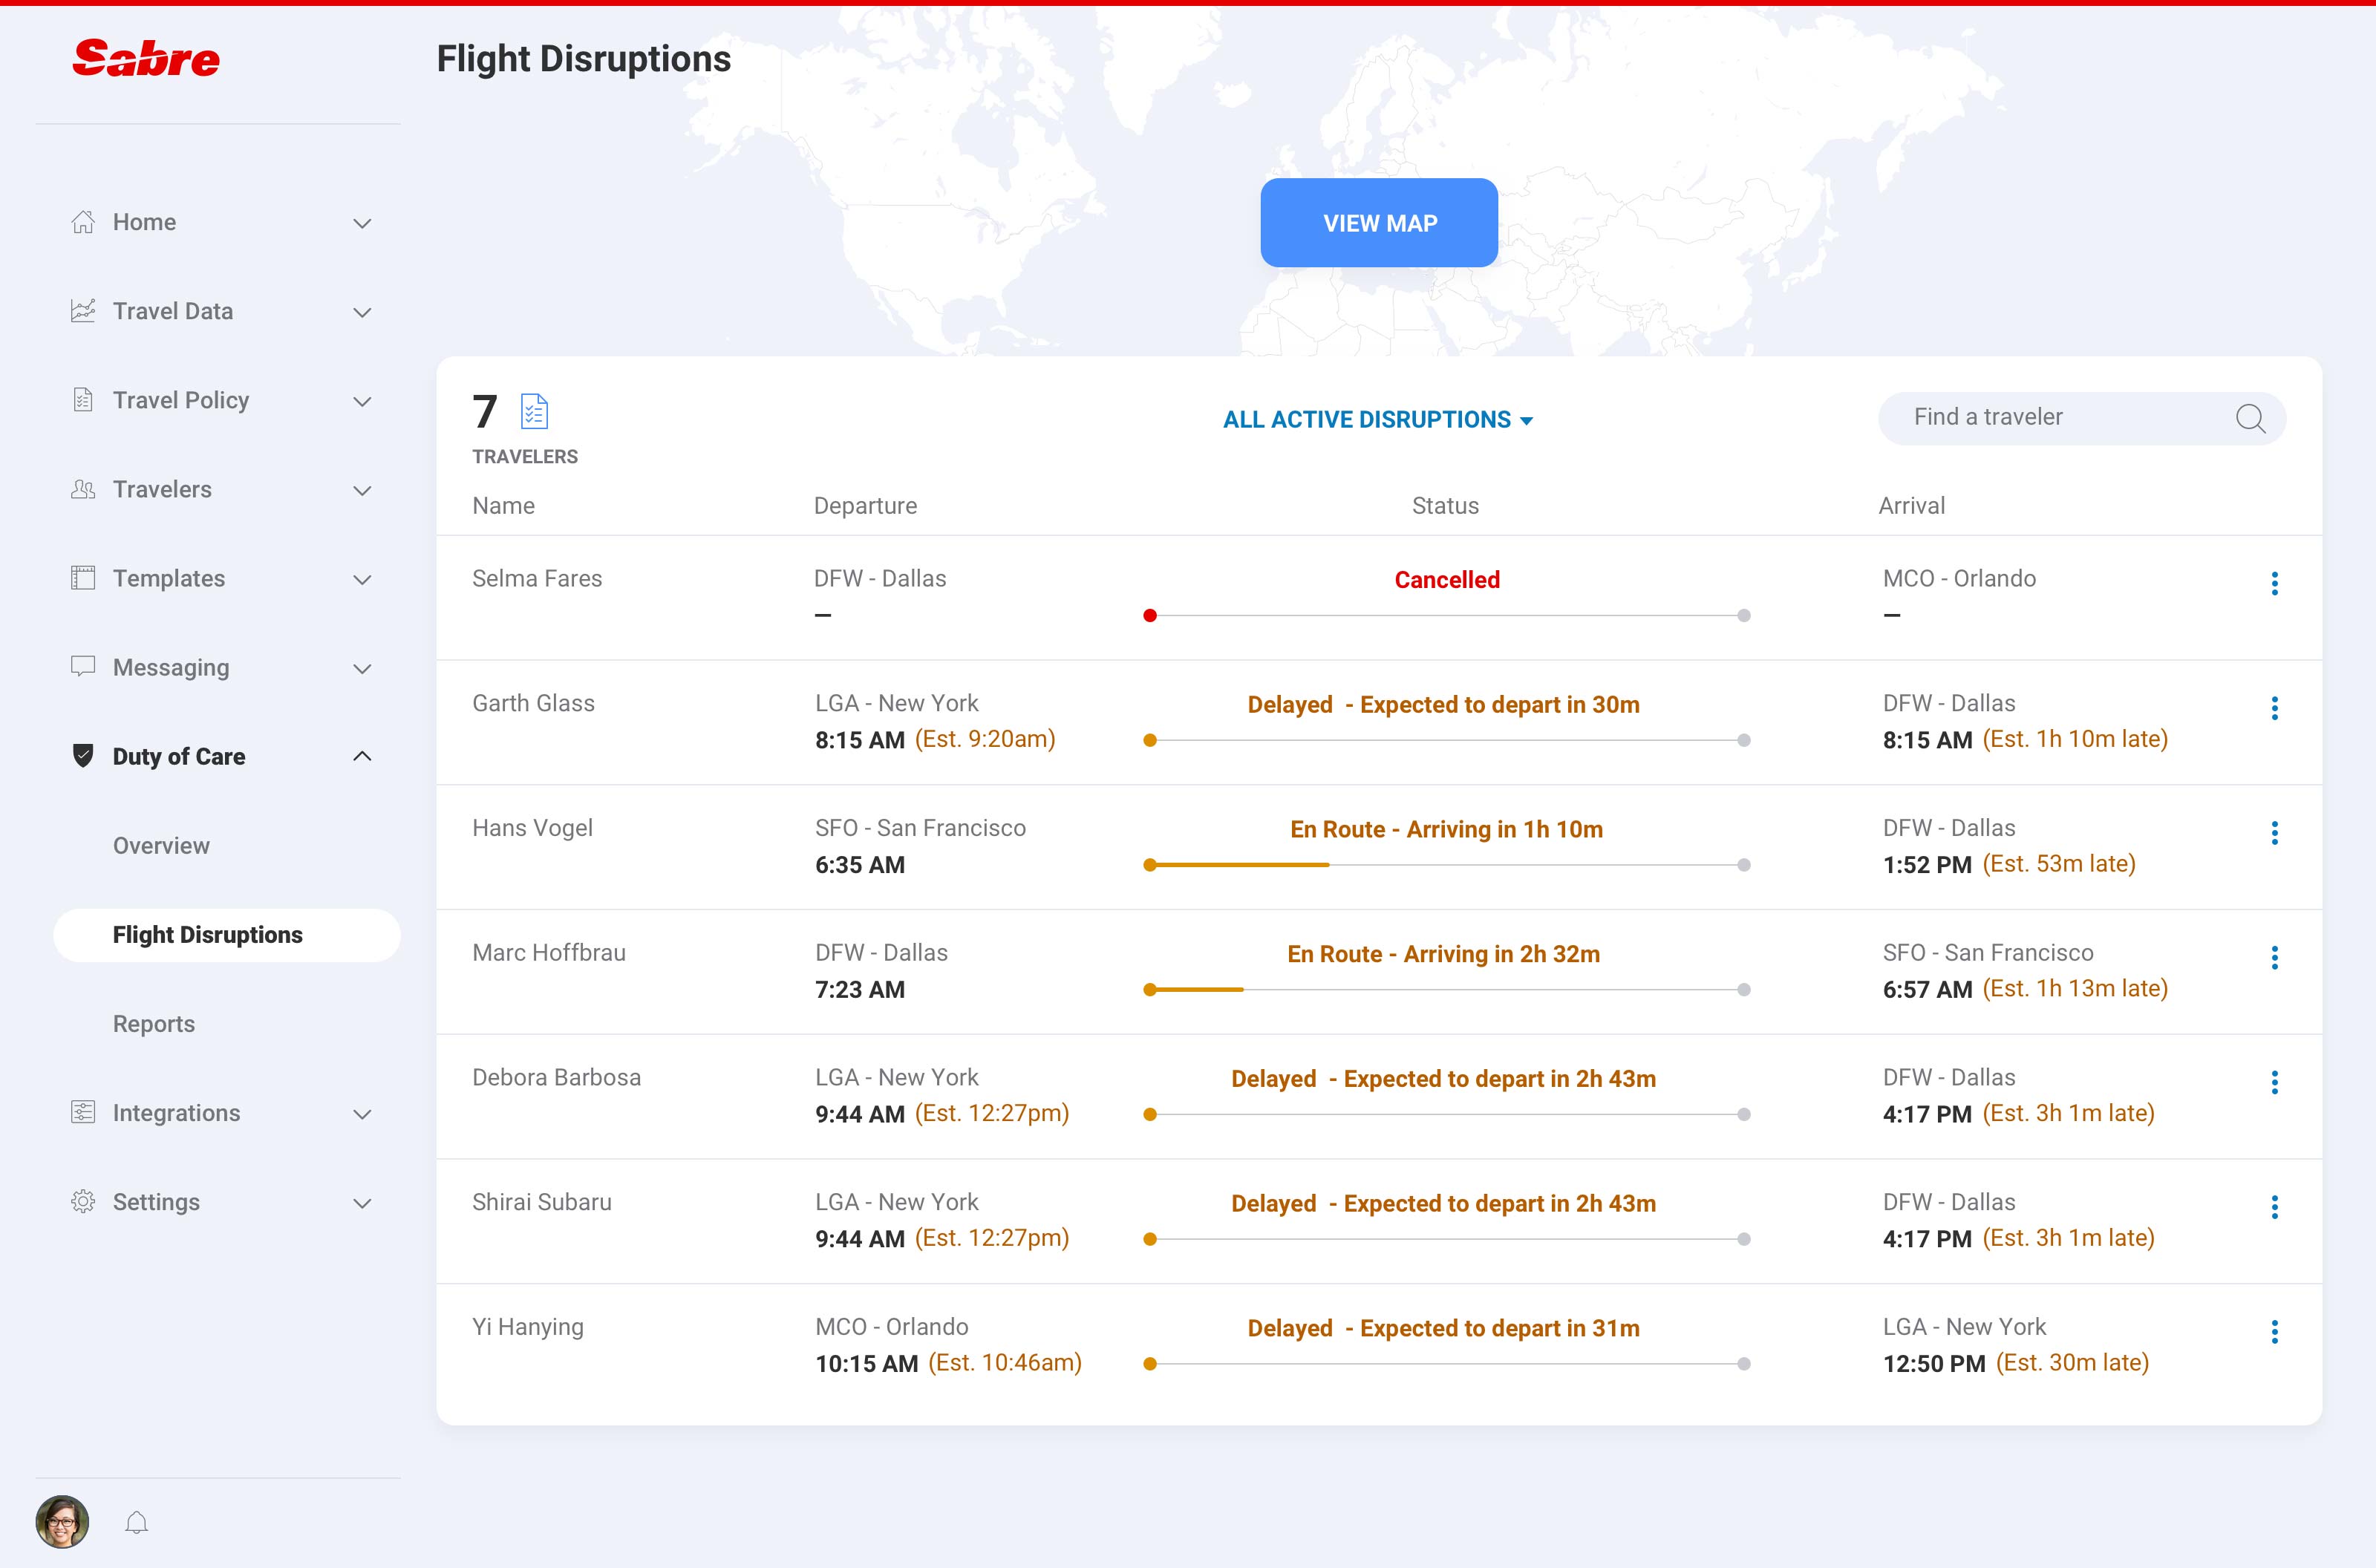Open Yi Hanying row kebab menu
Screen dimensions: 2376x1568
pyautogui.click(x=2274, y=1332)
